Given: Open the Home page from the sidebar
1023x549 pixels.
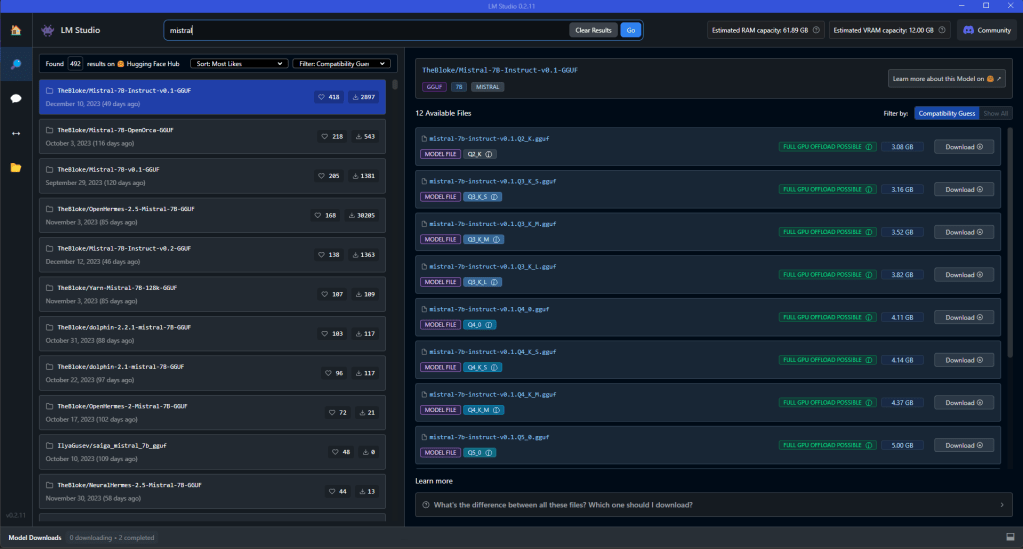Looking at the screenshot, I should tap(15, 30).
